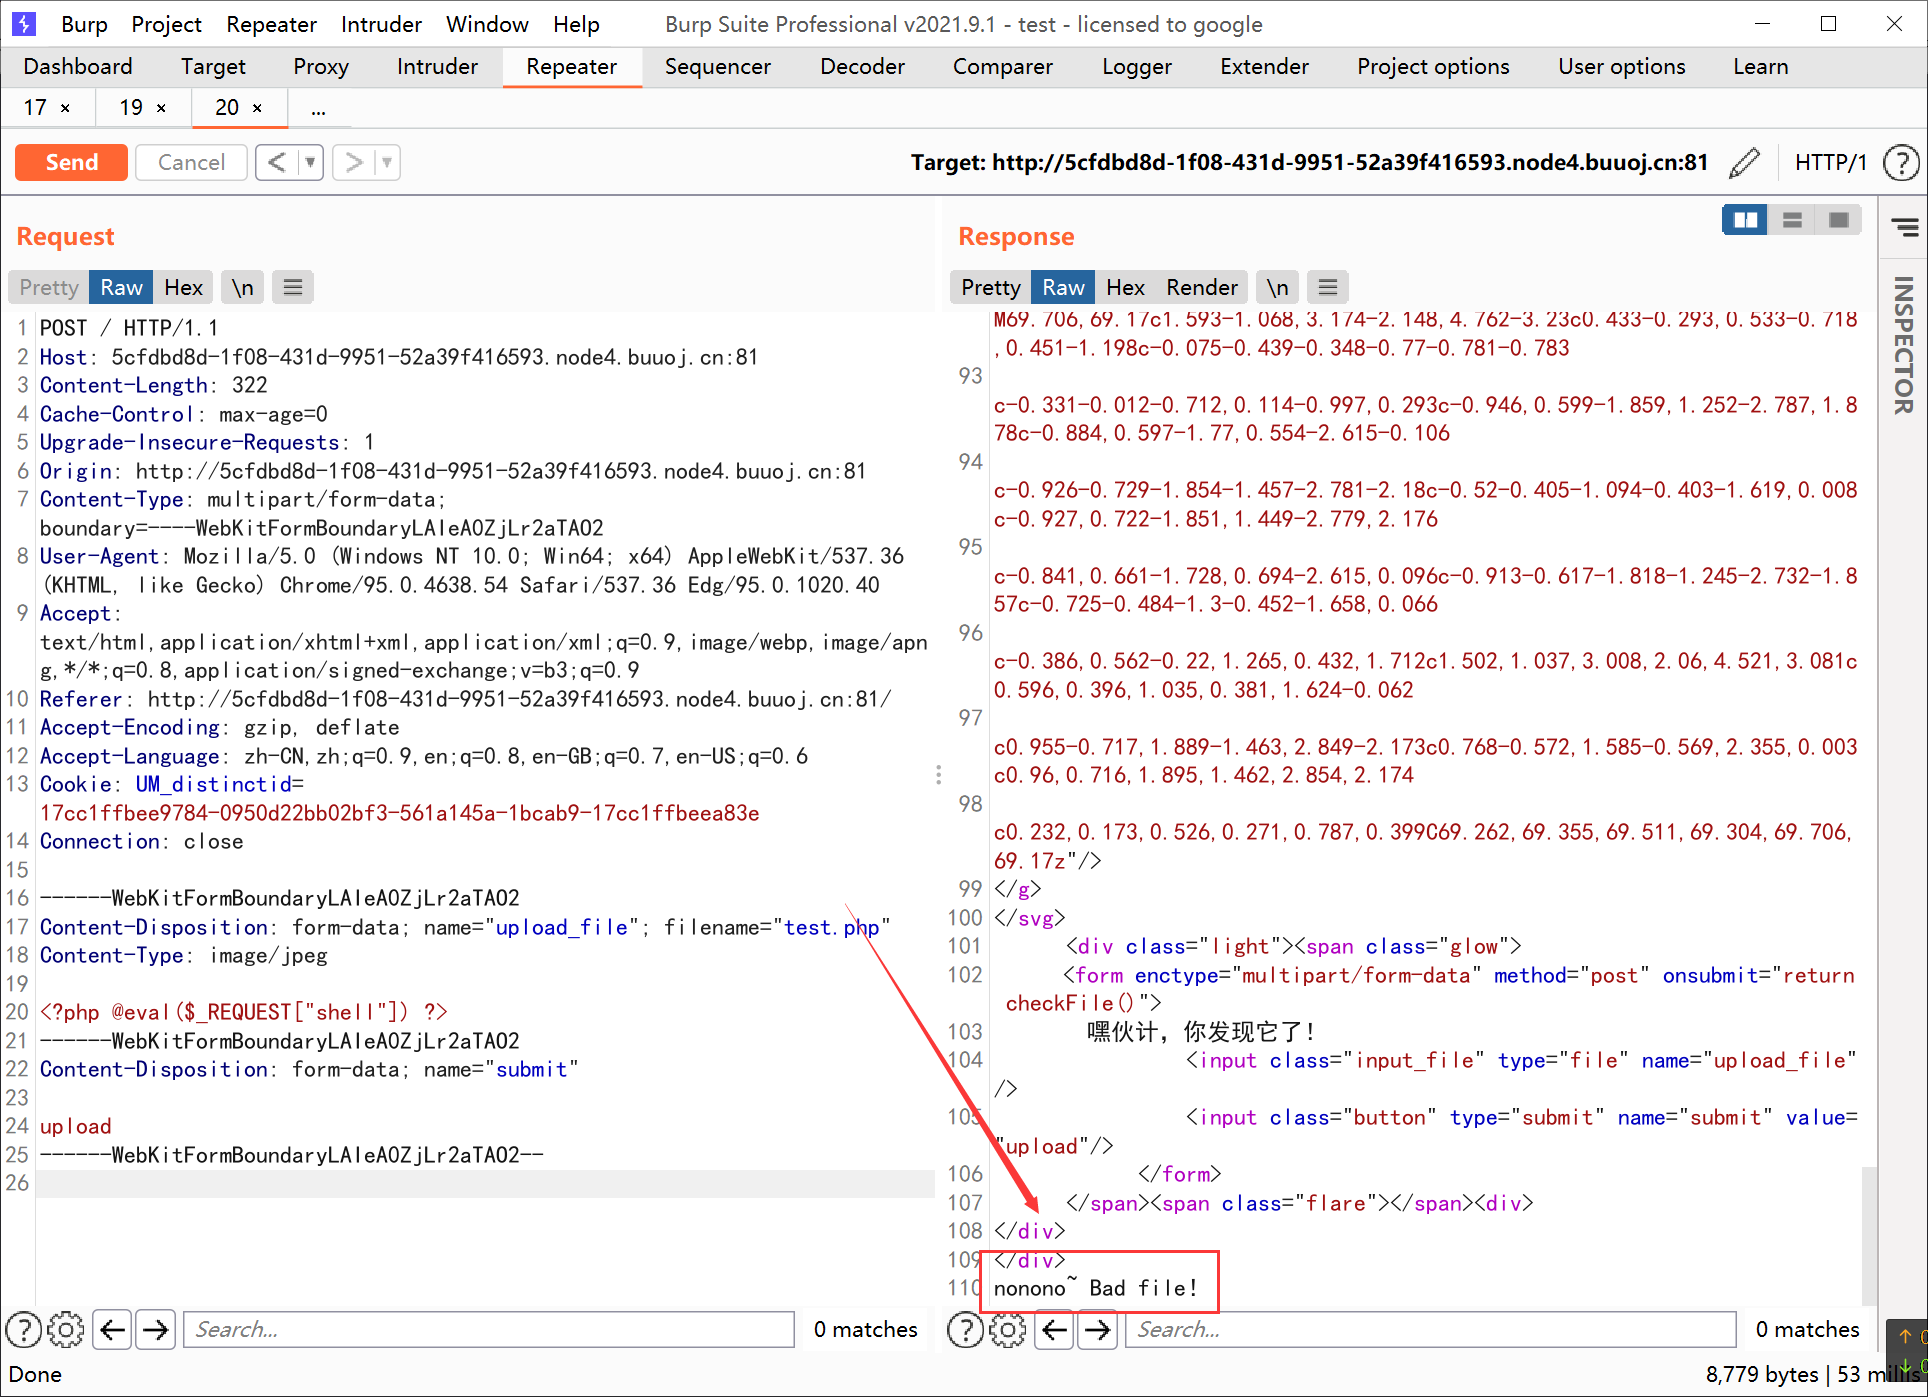Screen dimensions: 1928x1397
Task: Switch to side-by-side split layout icon
Action: pyautogui.click(x=1745, y=220)
